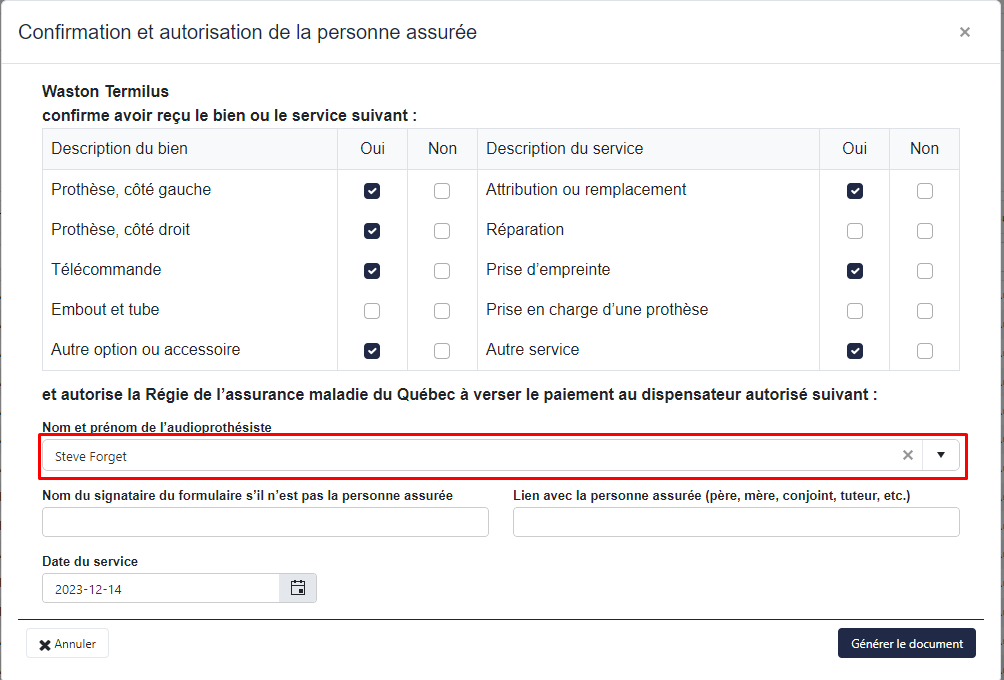Click the Date du service text field
Viewport: 1004px width, 680px height.
point(160,589)
